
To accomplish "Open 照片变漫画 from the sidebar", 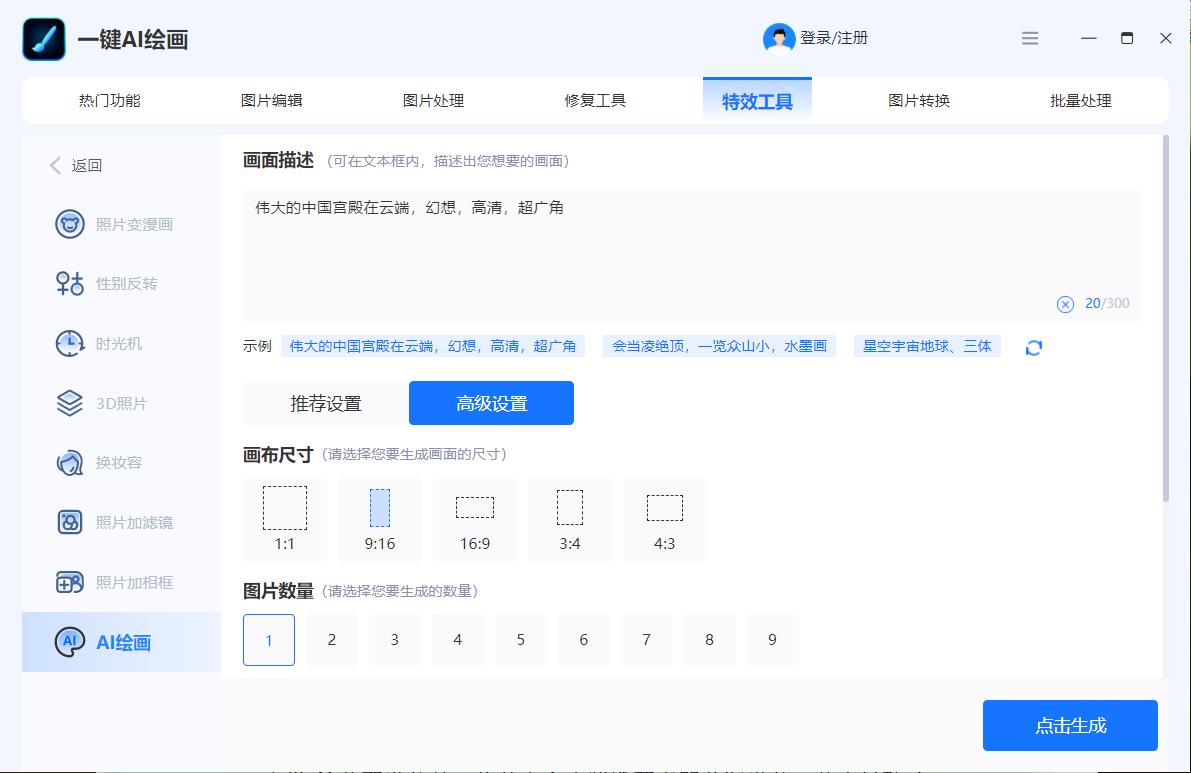I will coord(122,224).
